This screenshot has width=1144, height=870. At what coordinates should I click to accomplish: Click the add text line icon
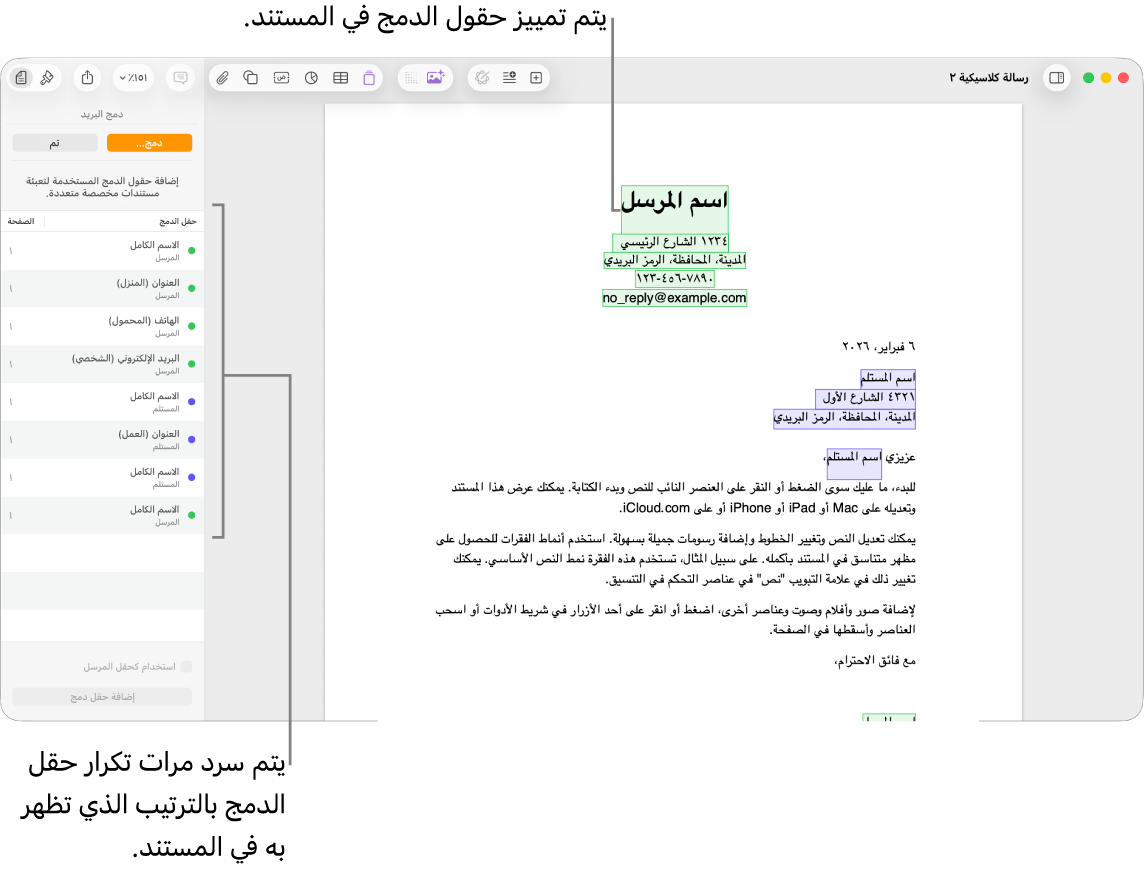[509, 77]
